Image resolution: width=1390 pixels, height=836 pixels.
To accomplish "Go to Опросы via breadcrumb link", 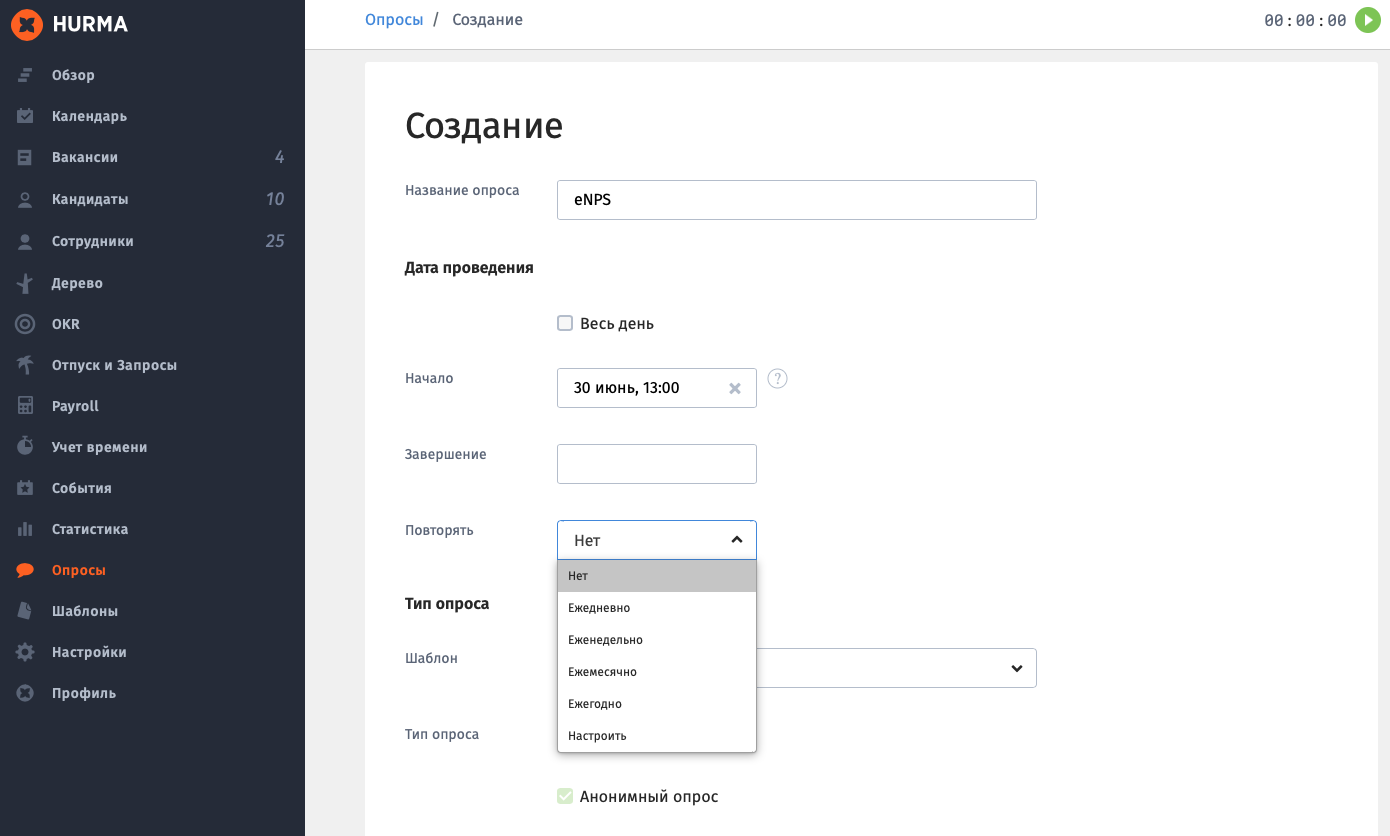I will (x=394, y=20).
